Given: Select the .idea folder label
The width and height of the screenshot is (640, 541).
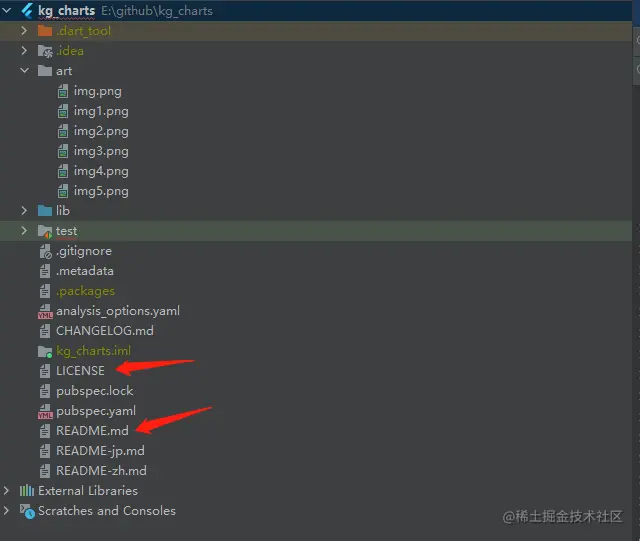Looking at the screenshot, I should click(x=70, y=51).
